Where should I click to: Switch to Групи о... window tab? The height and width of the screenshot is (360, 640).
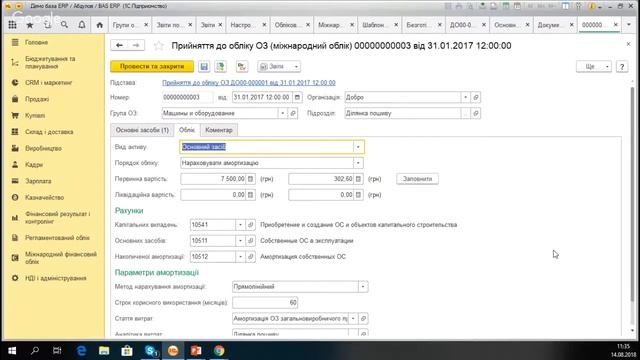(125, 25)
